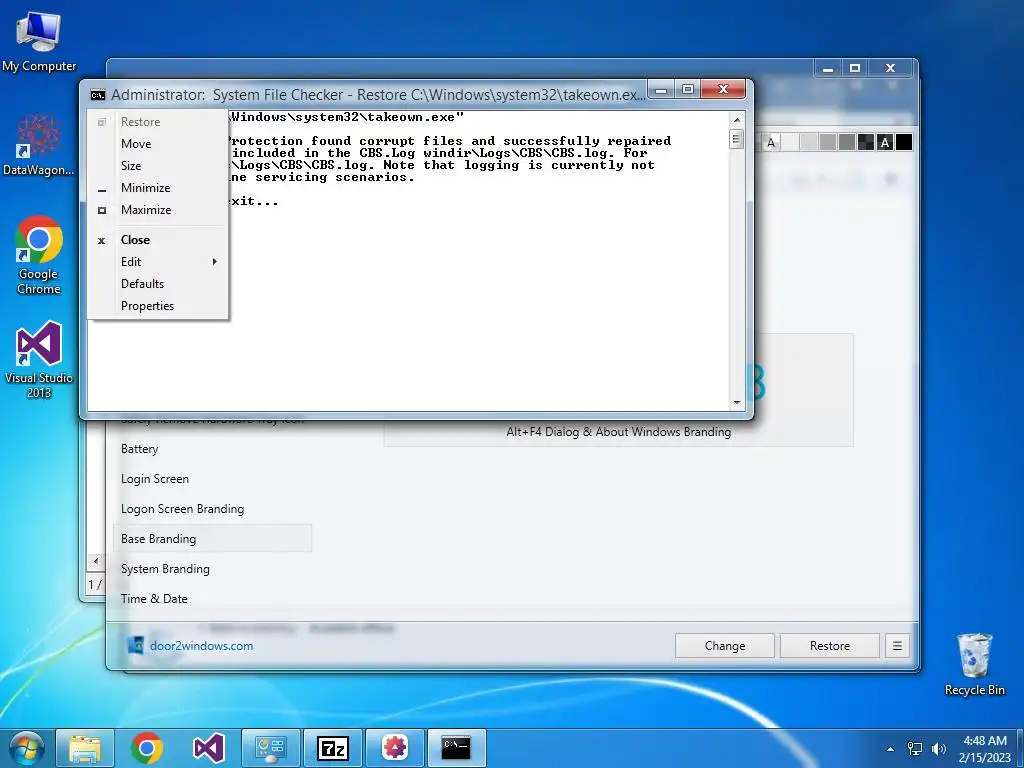This screenshot has width=1024, height=768.
Task: Select the DataWagon desktop shortcut
Action: coord(39,144)
